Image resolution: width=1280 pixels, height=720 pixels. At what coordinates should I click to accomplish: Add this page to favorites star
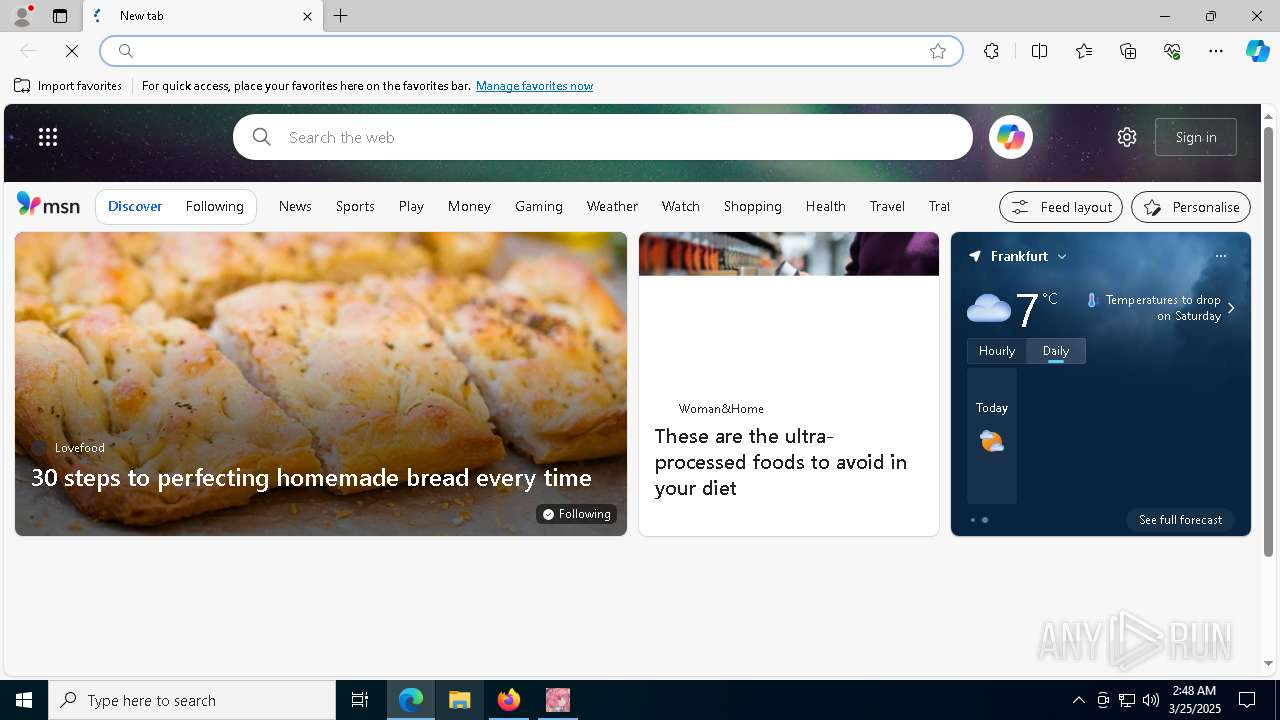click(x=938, y=51)
